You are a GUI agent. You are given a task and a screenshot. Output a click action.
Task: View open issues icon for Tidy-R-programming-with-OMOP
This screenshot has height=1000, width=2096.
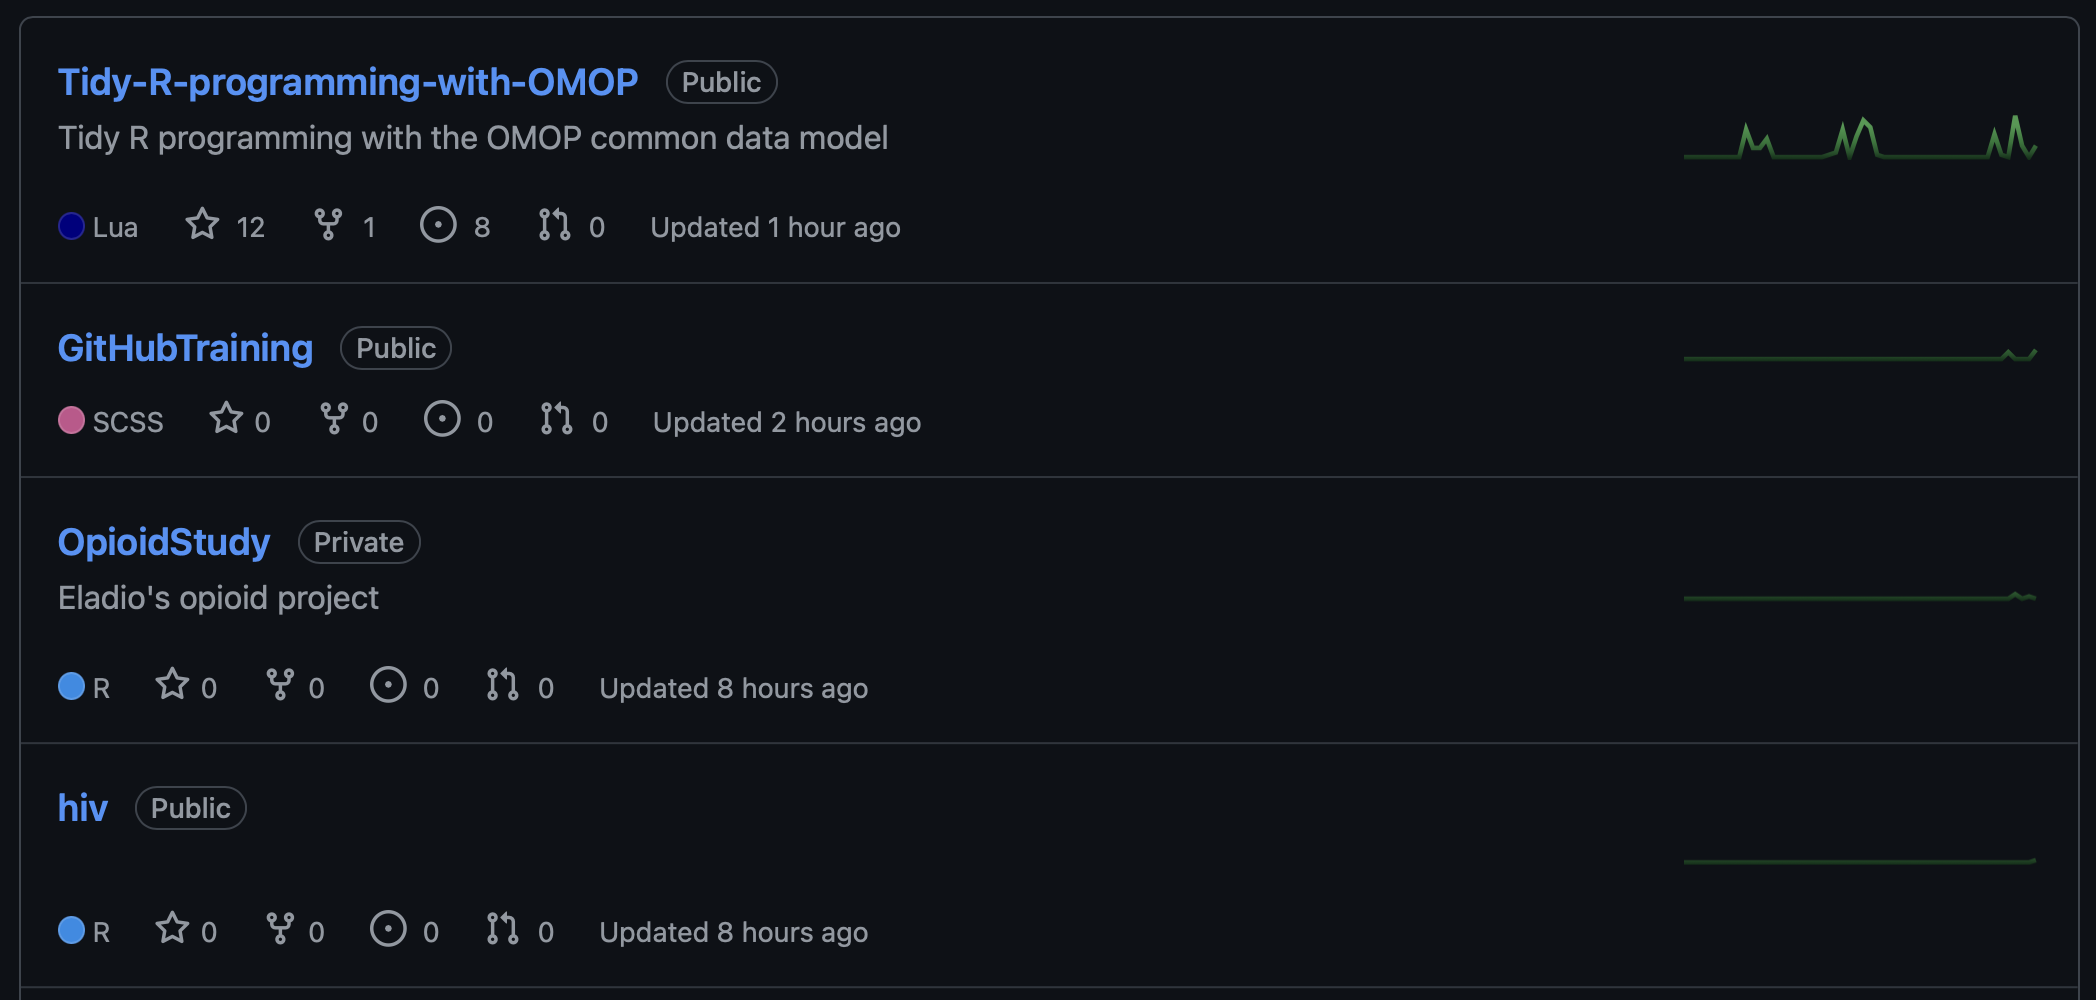[x=438, y=225]
